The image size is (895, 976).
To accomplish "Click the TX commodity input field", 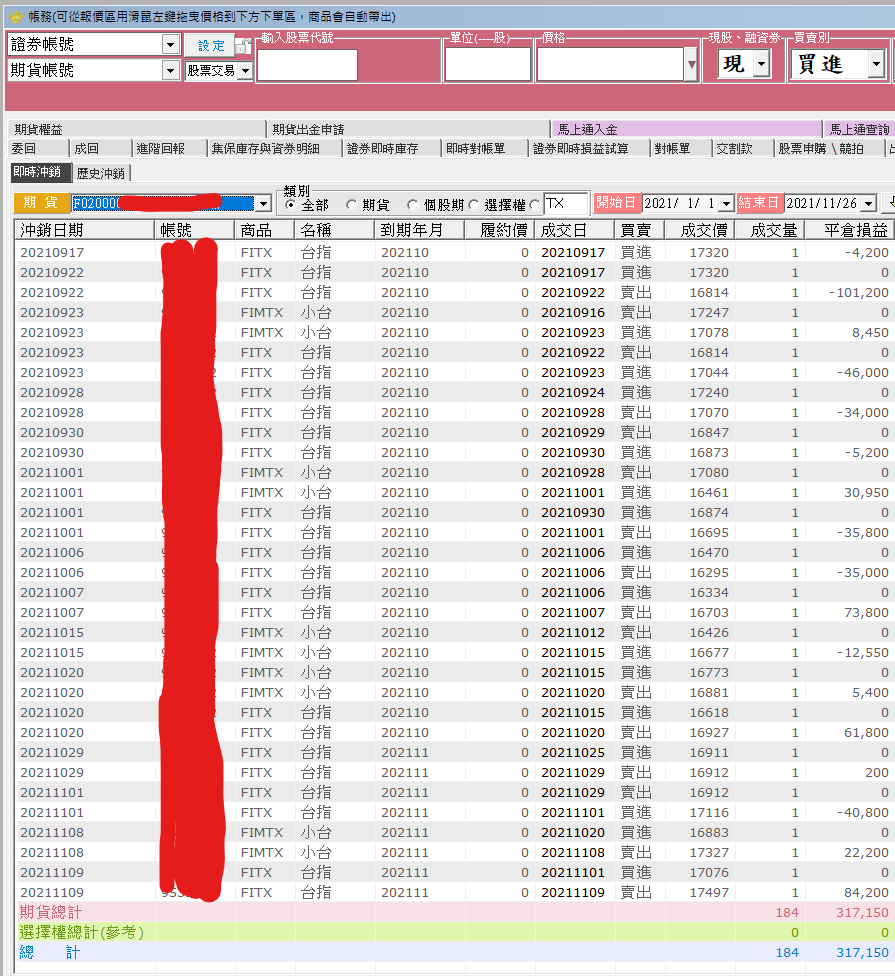I will [x=566, y=204].
